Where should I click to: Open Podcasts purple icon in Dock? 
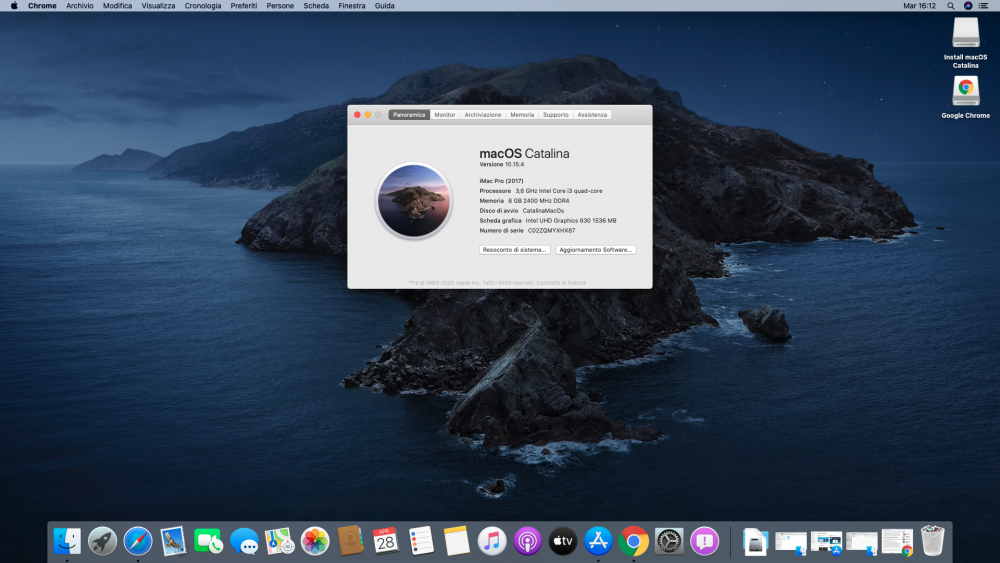pos(527,541)
